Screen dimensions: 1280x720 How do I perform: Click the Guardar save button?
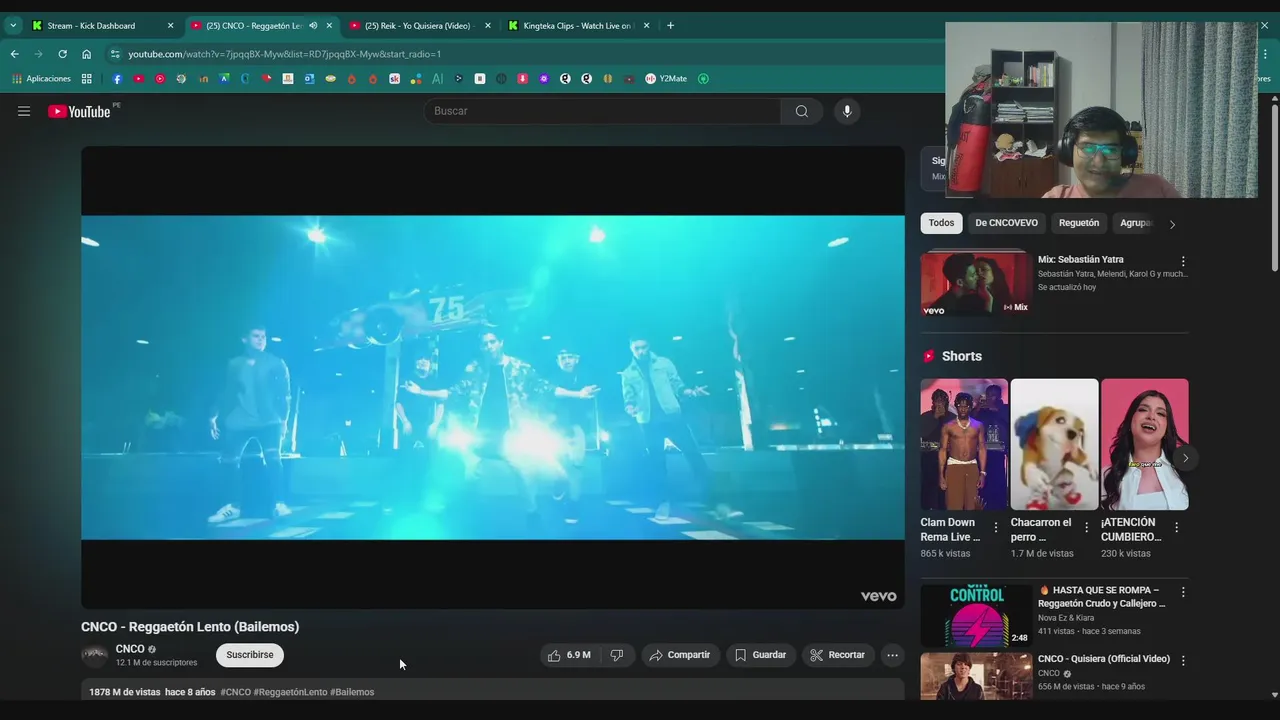tap(761, 655)
